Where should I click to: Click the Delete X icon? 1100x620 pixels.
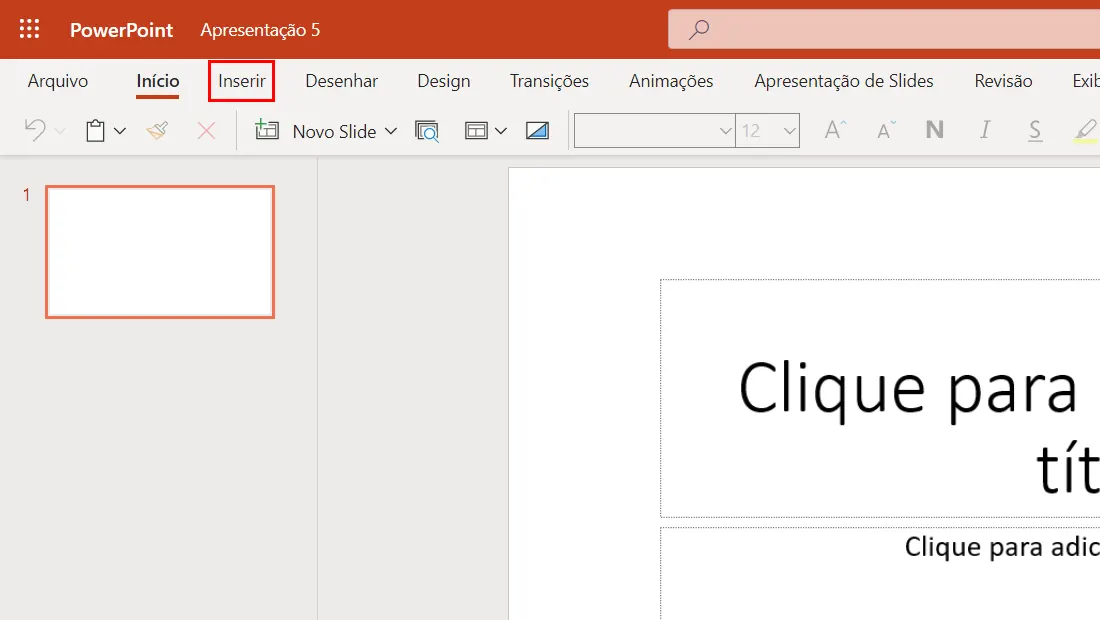(x=206, y=130)
